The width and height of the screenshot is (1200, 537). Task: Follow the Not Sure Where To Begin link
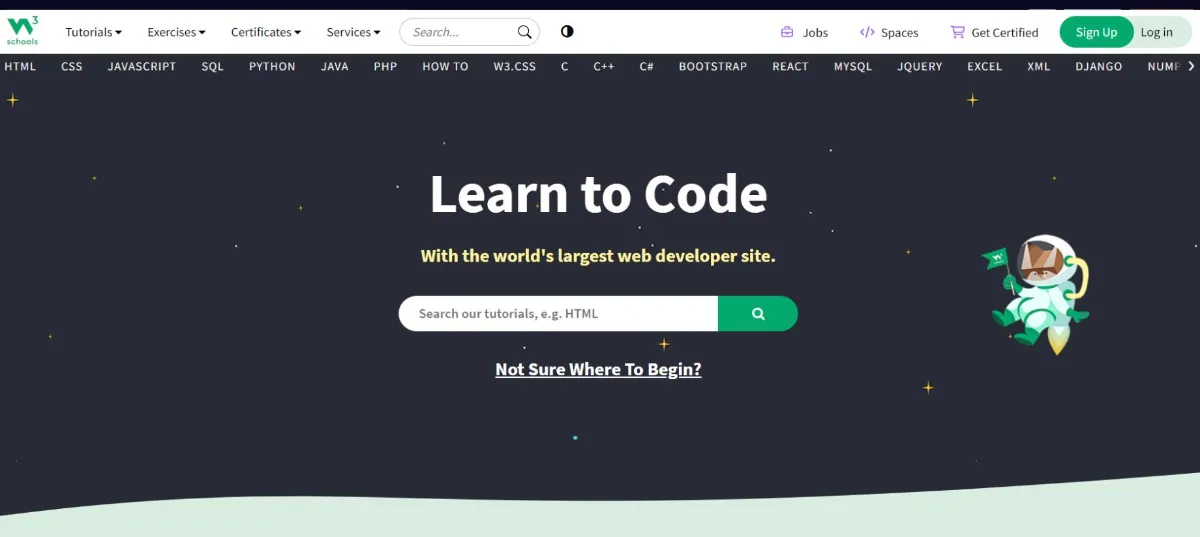coord(598,370)
